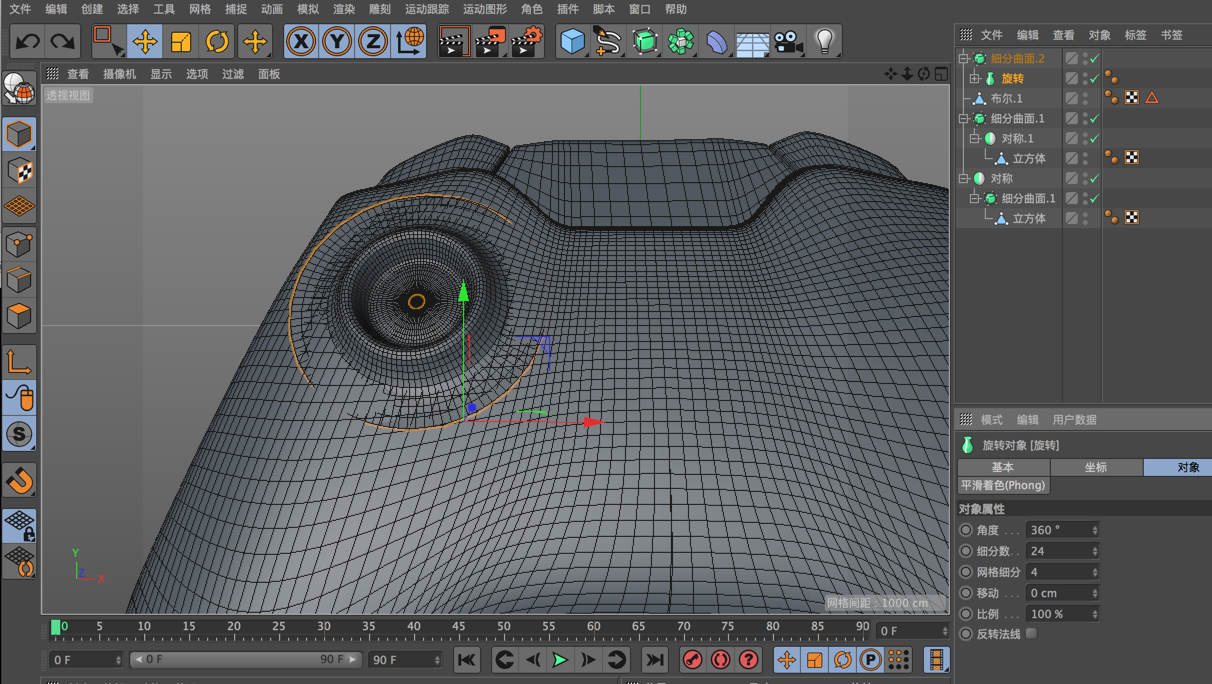Open the attributes 用户数据 menu
This screenshot has width=1212, height=684.
coord(1075,420)
